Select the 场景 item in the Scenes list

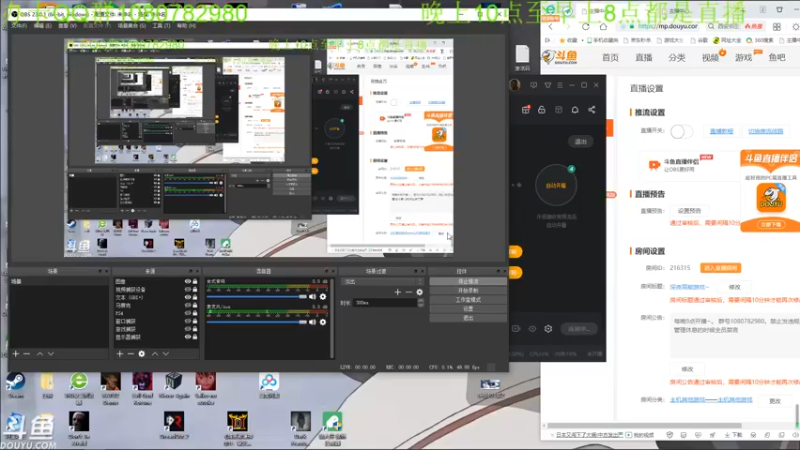pos(60,282)
